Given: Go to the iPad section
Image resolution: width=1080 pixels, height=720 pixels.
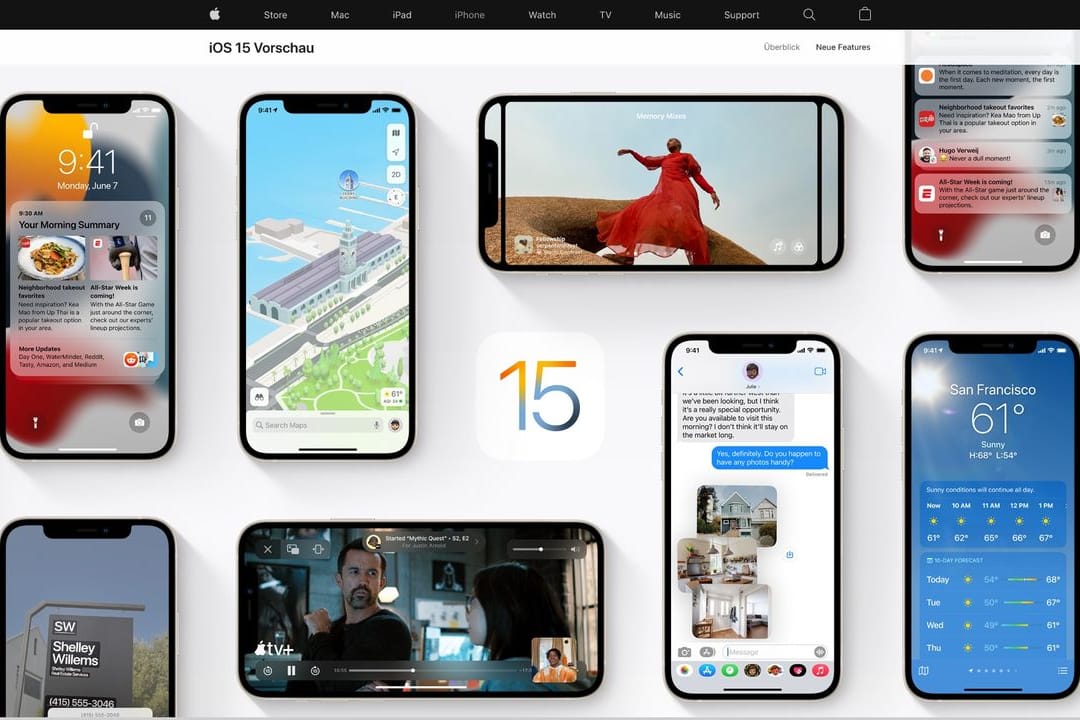Looking at the screenshot, I should (402, 14).
